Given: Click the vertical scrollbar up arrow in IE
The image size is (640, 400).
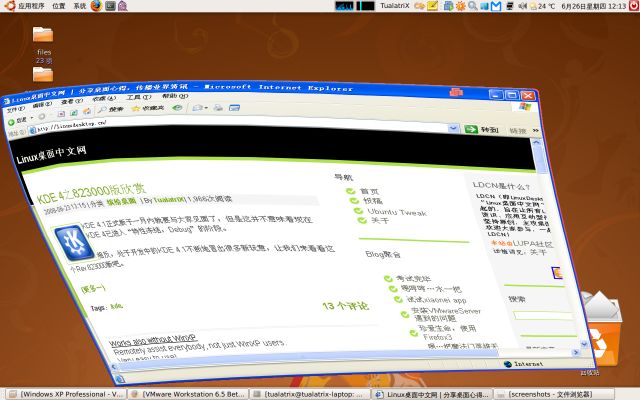Looking at the screenshot, I should click(536, 142).
